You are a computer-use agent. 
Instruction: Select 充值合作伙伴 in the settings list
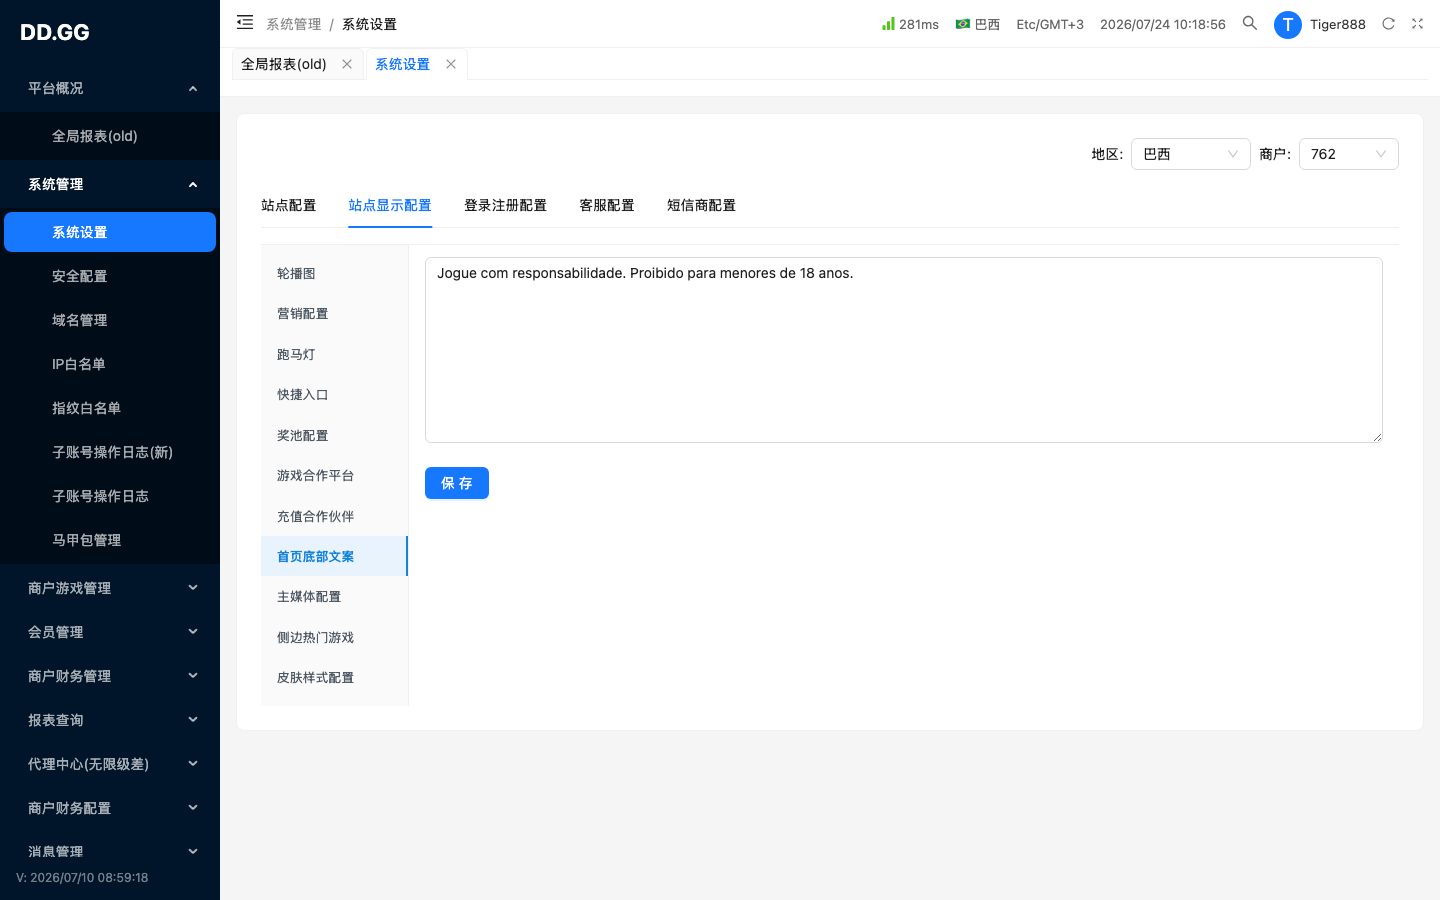334,516
